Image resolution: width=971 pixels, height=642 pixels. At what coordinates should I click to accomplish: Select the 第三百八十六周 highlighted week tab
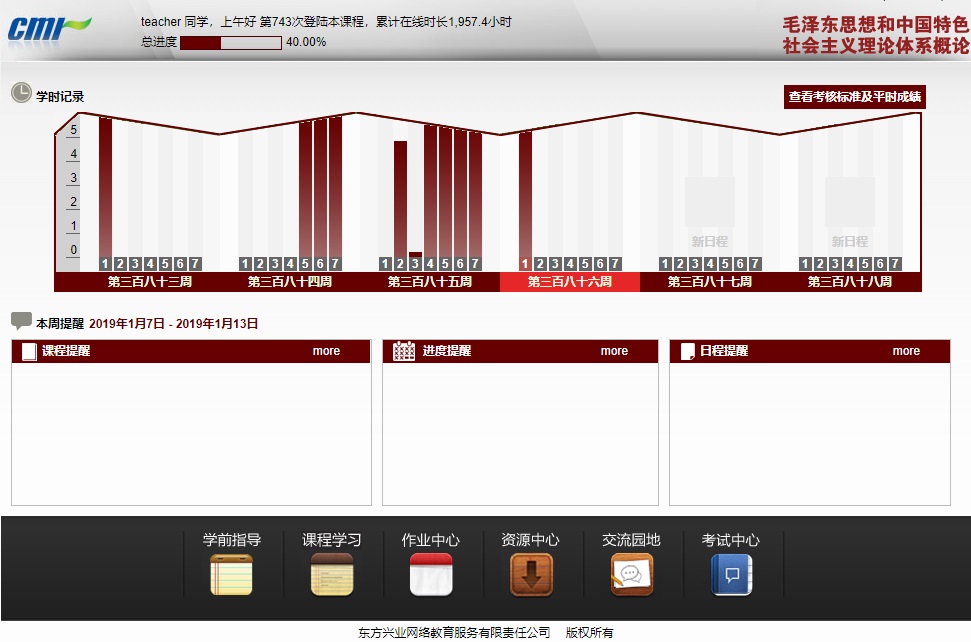(x=569, y=282)
